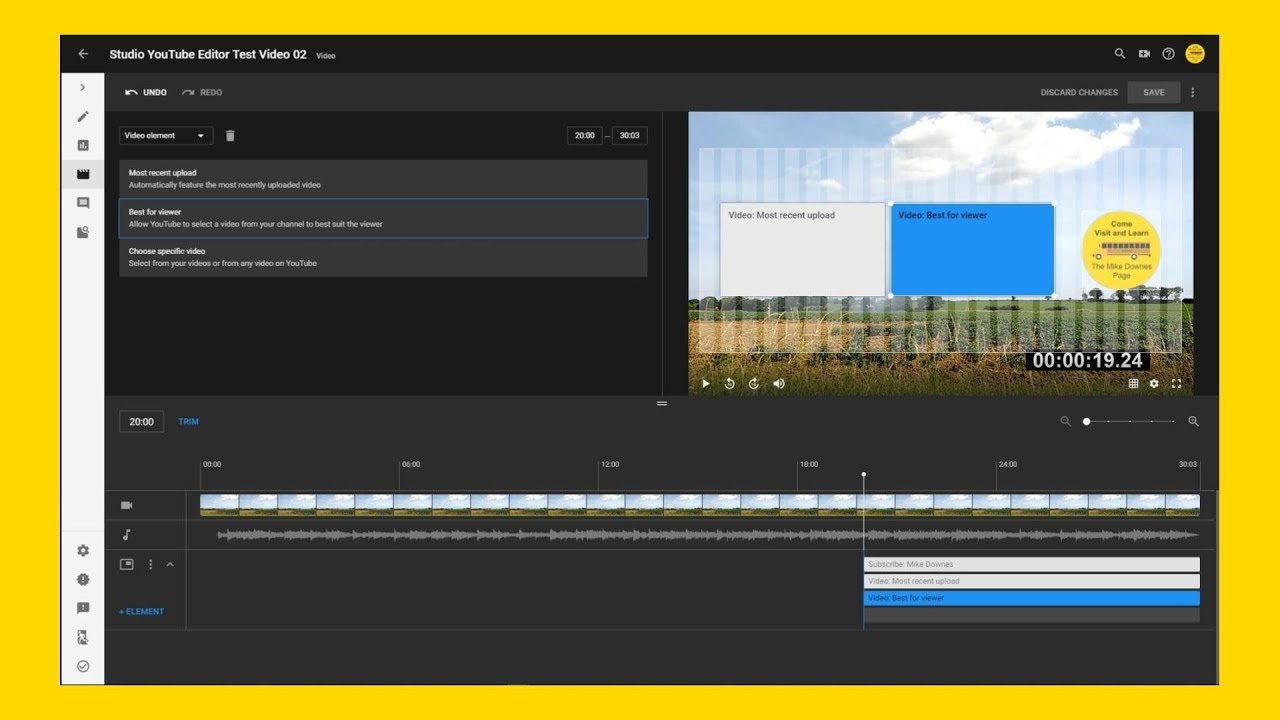Collapse the end screen track chevron
Viewport: 1280px width, 720px height.
point(170,564)
